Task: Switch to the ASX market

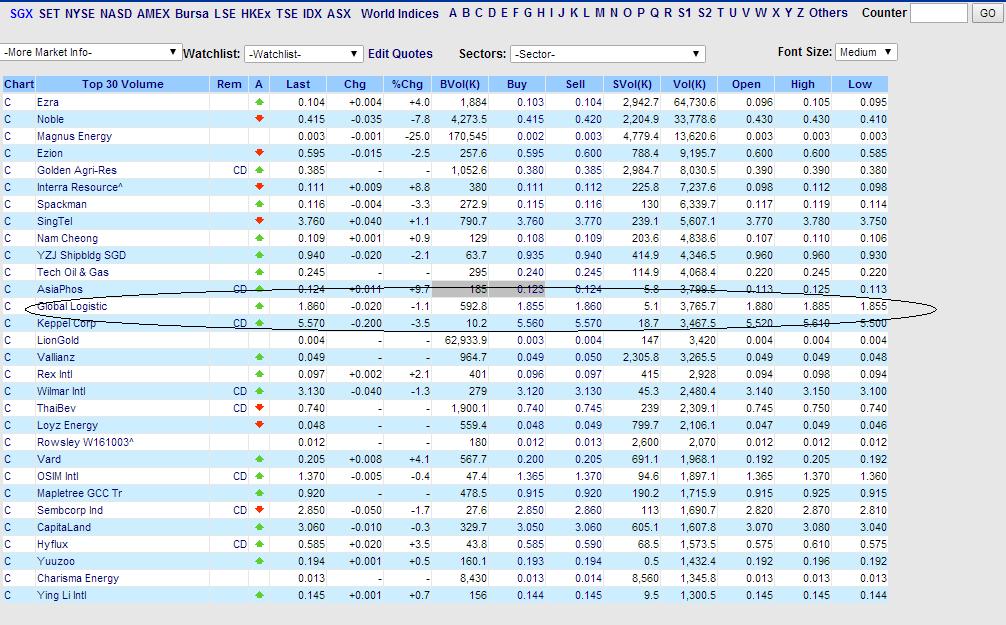Action: (x=339, y=13)
